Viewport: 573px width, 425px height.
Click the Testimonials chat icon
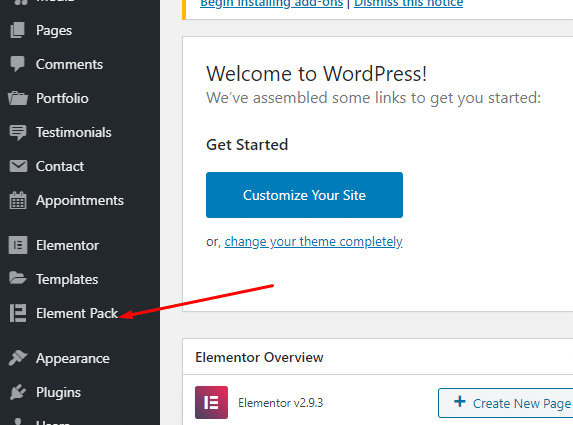pos(18,132)
